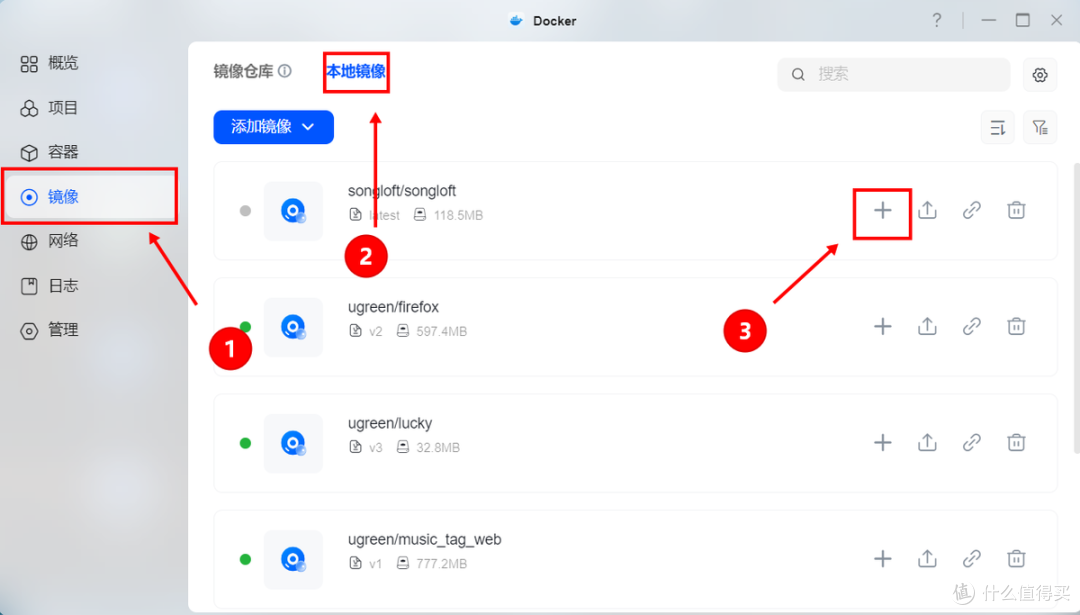Select 镜像 images in sidebar
This screenshot has height=615, width=1080.
90,197
